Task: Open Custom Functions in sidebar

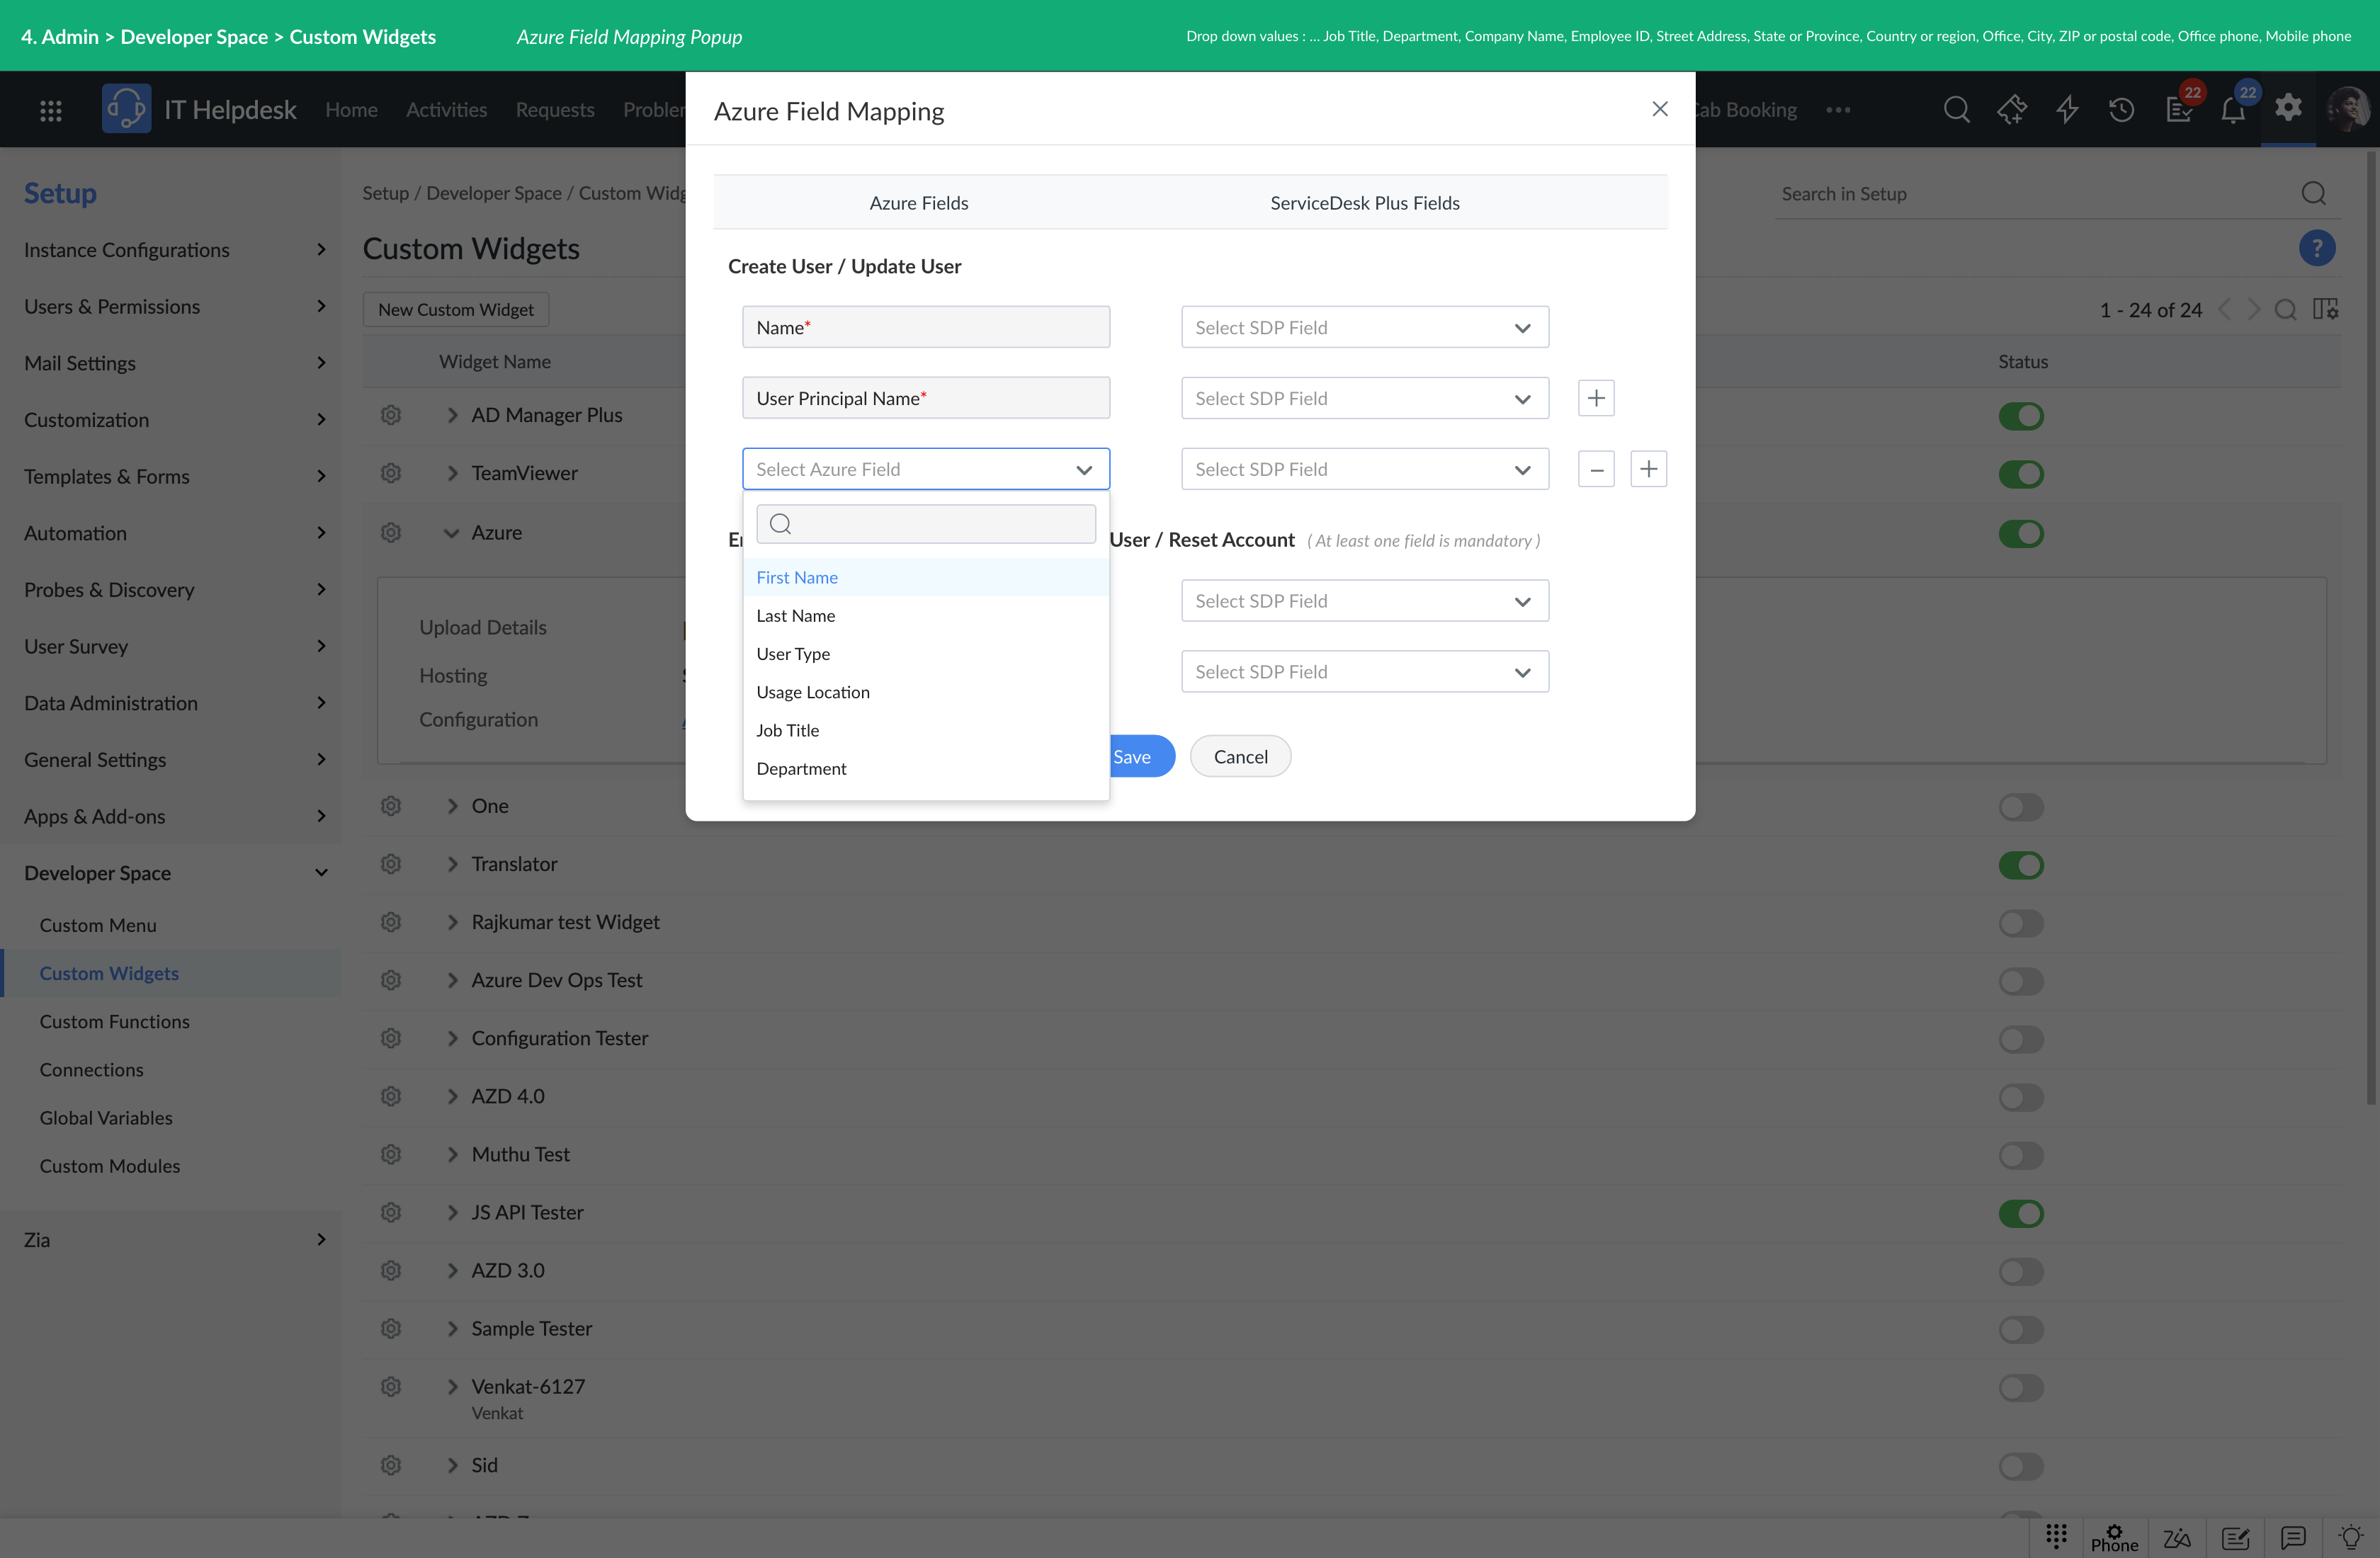Action: pyautogui.click(x=114, y=1021)
